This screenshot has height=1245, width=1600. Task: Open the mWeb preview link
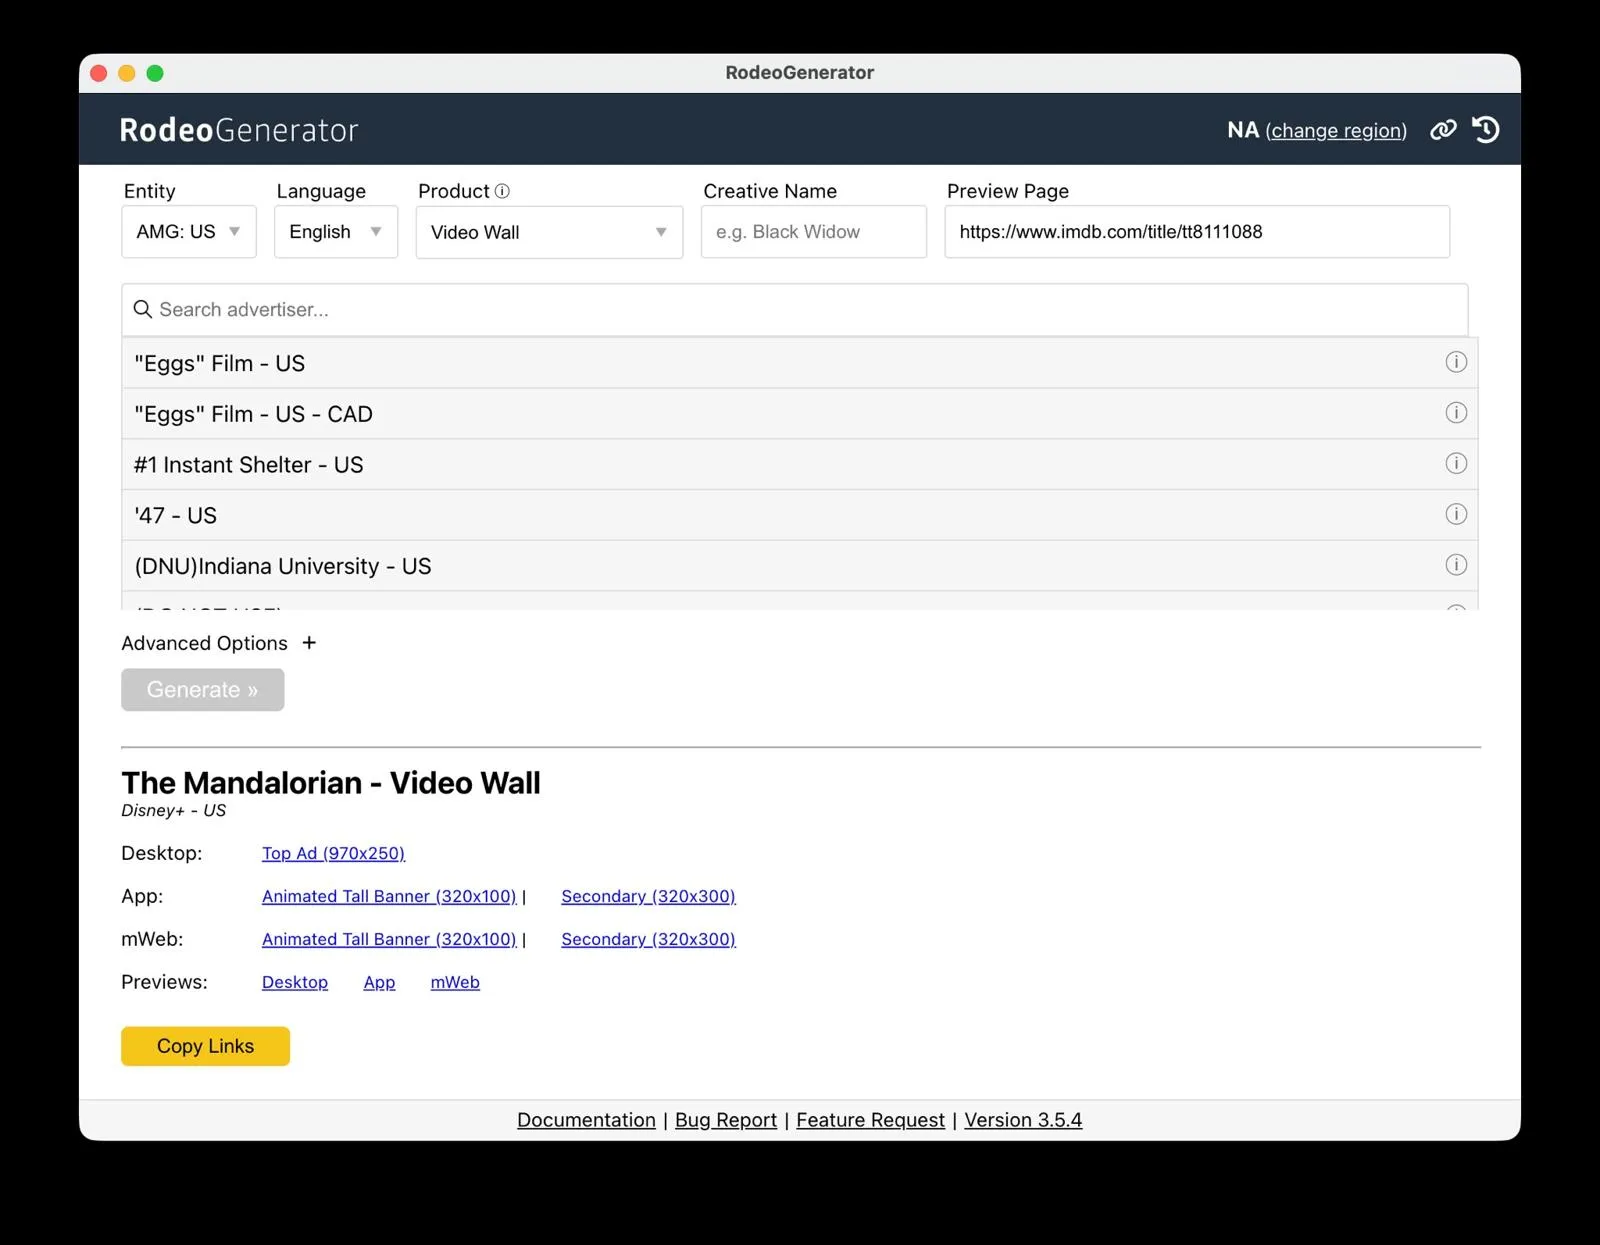tap(455, 982)
